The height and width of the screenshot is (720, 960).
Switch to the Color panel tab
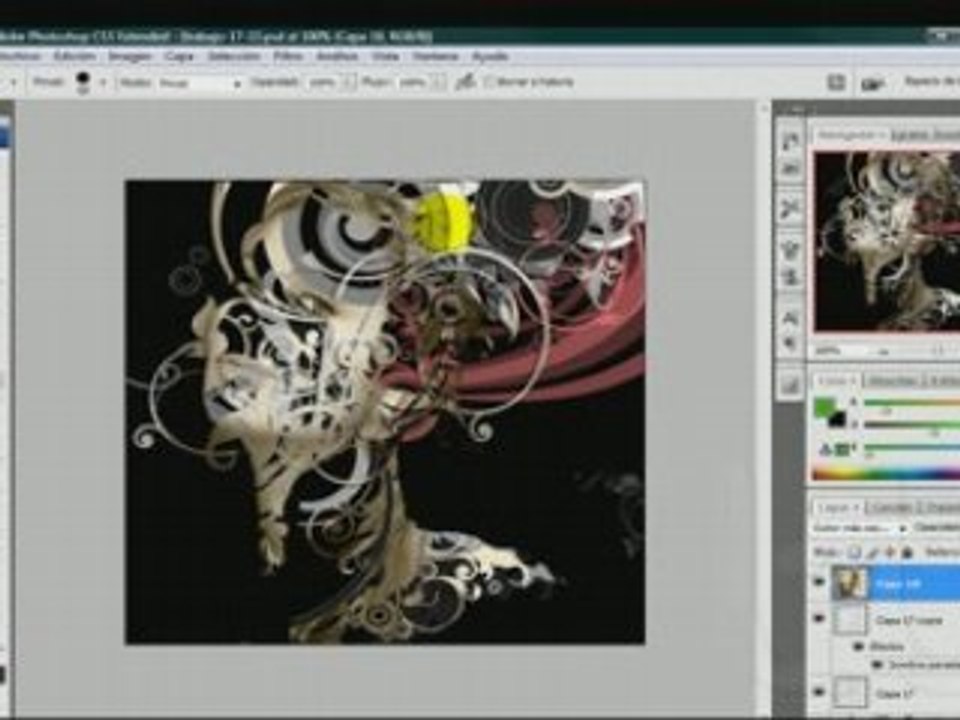click(x=836, y=381)
